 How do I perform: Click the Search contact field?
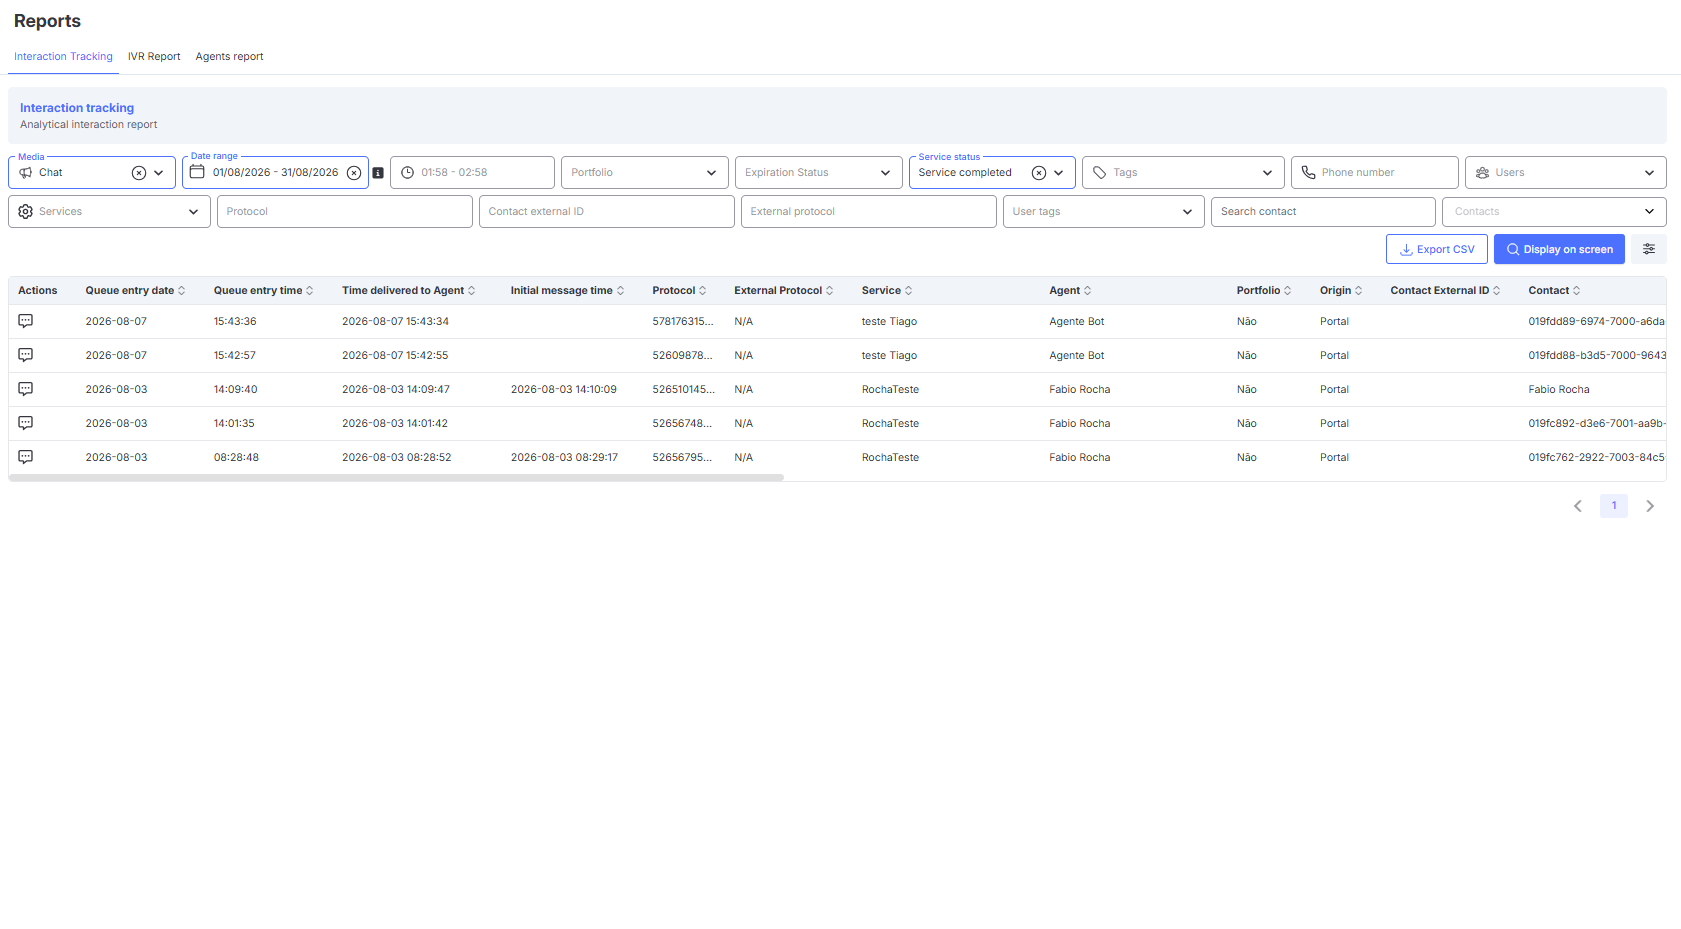[x=1323, y=211]
